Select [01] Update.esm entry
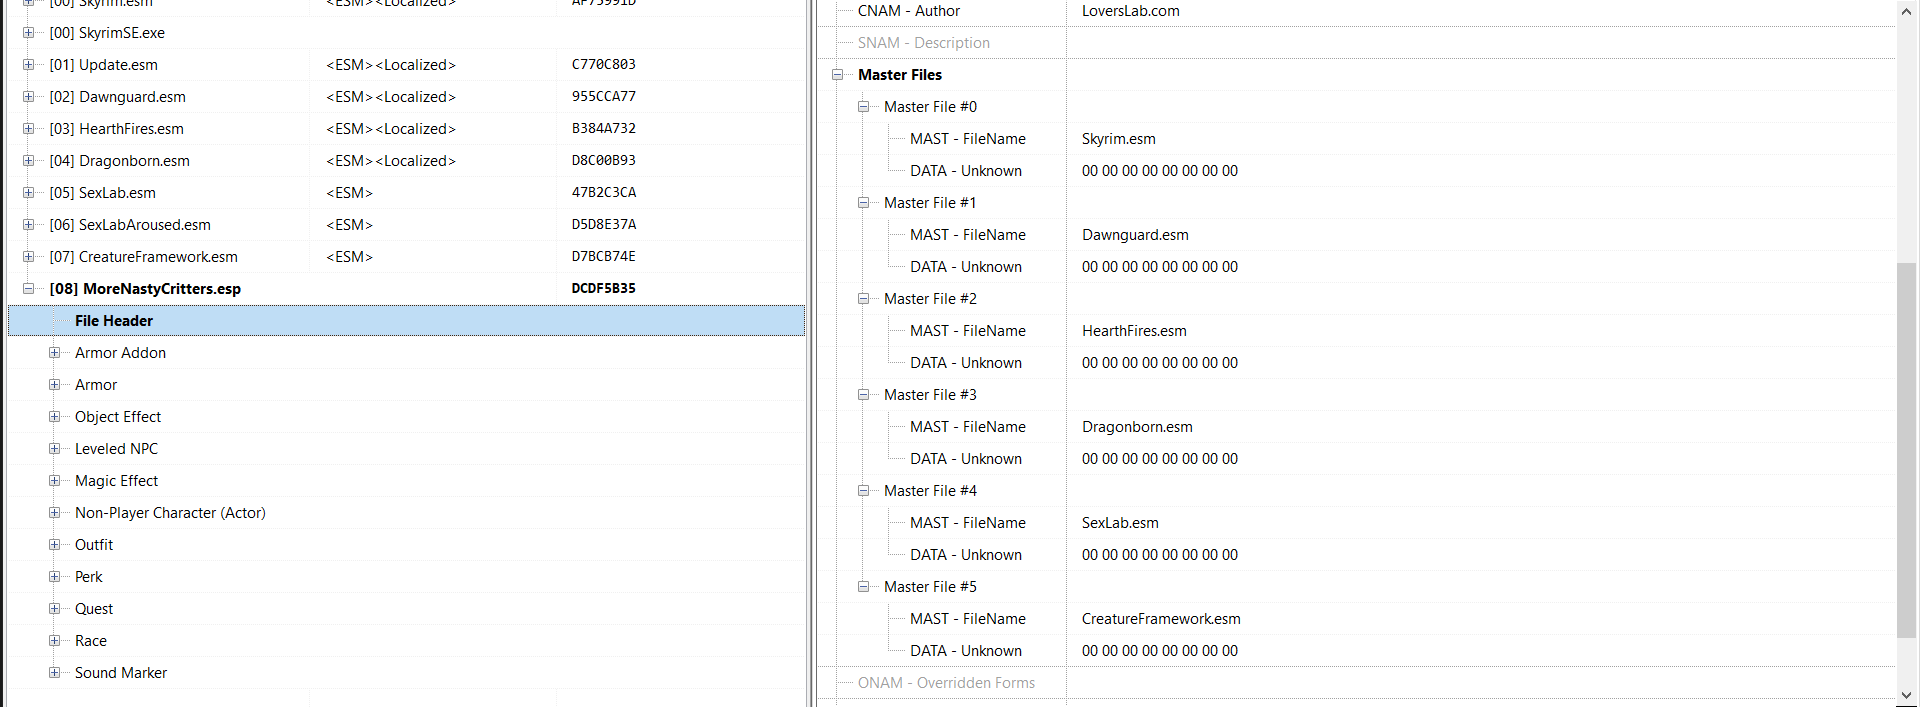The height and width of the screenshot is (707, 1920). 103,65
